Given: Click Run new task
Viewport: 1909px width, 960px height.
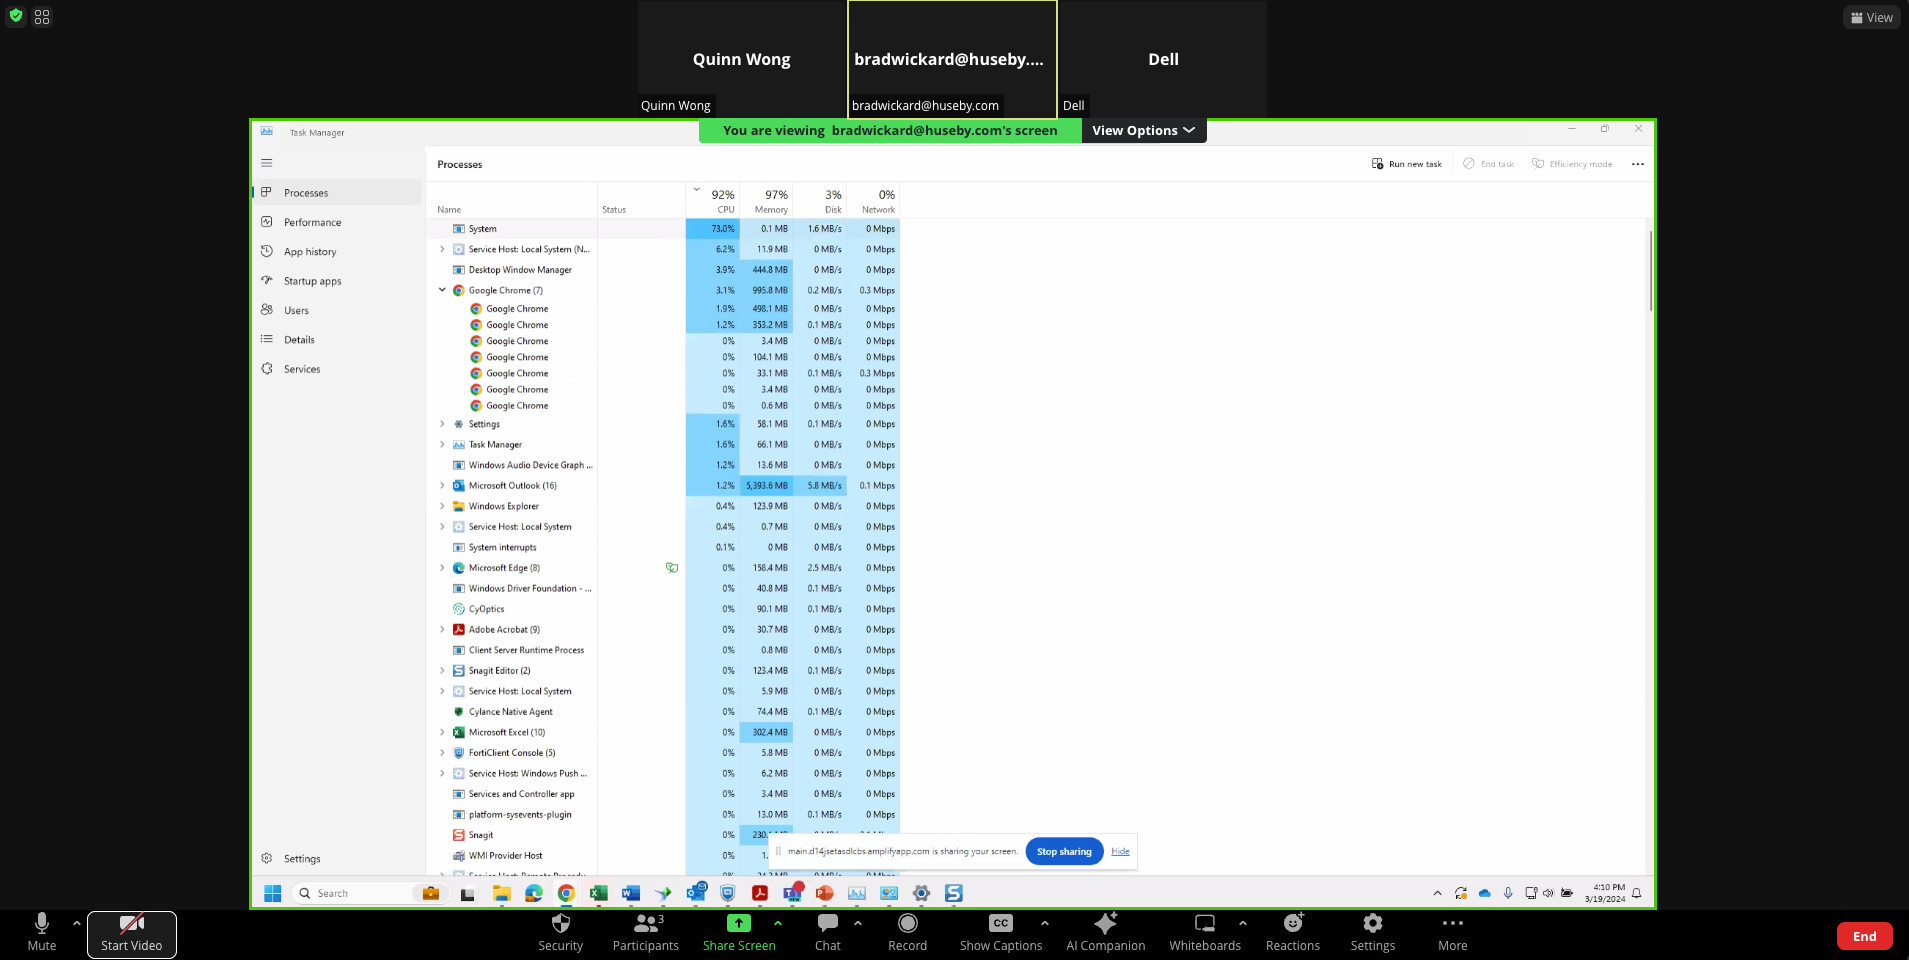Looking at the screenshot, I should [1407, 164].
